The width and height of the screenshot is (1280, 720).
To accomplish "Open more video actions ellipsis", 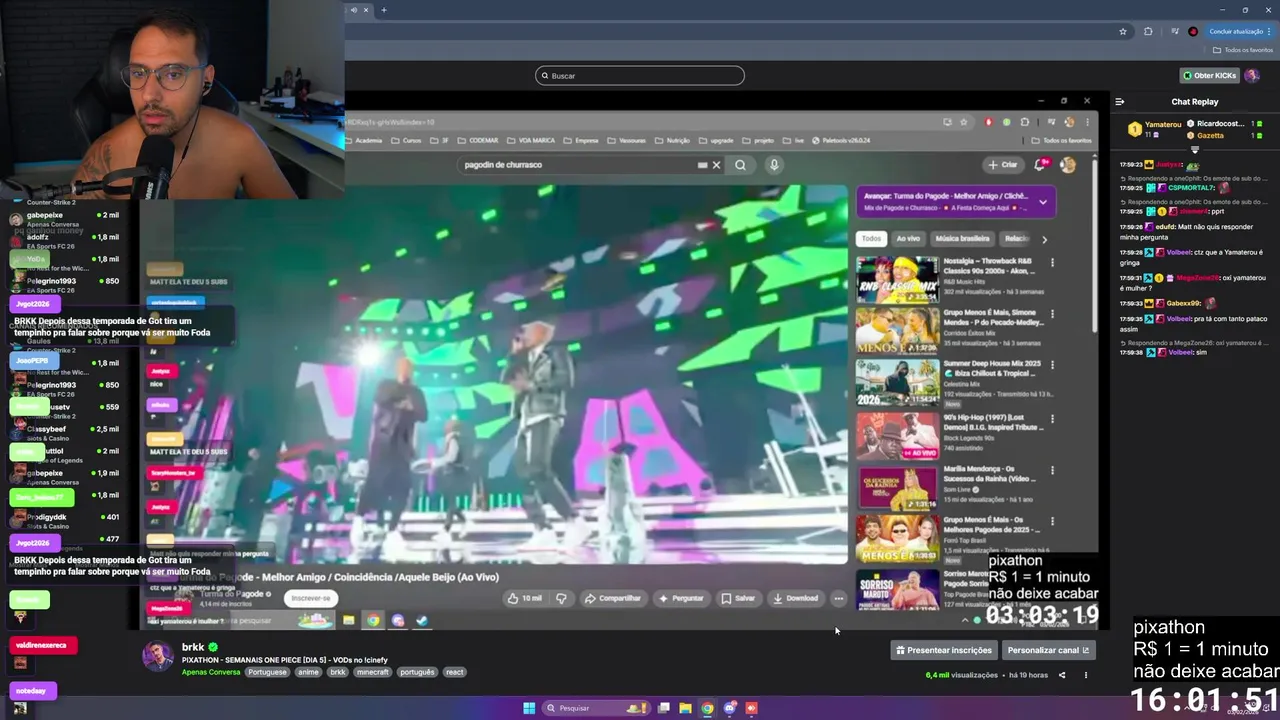I will [838, 598].
